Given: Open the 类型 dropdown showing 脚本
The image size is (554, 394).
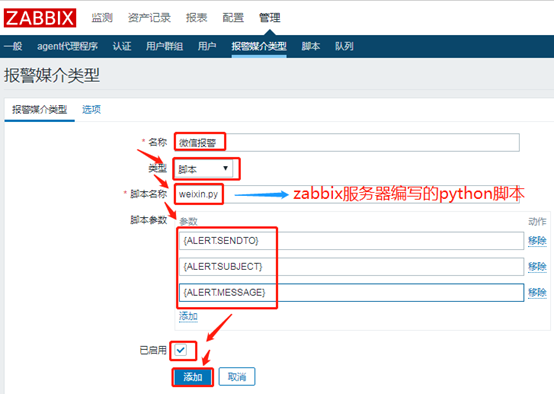Looking at the screenshot, I should pos(204,169).
